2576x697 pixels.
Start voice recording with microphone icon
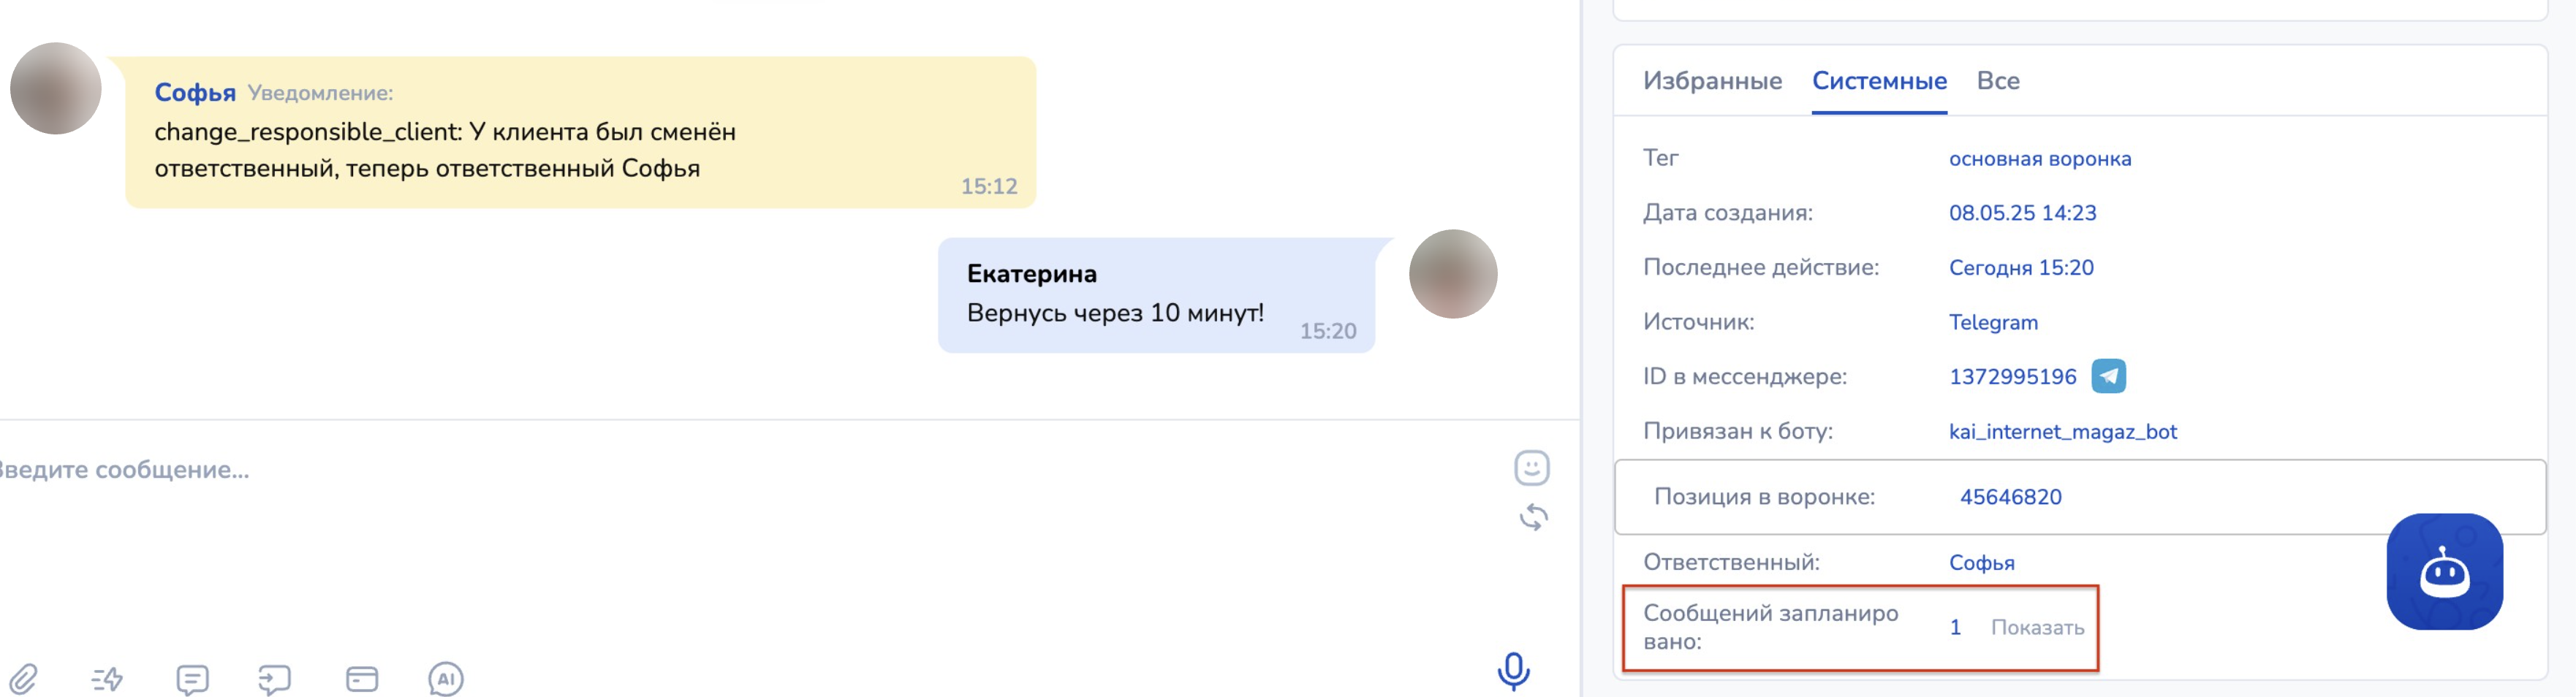(x=1513, y=671)
